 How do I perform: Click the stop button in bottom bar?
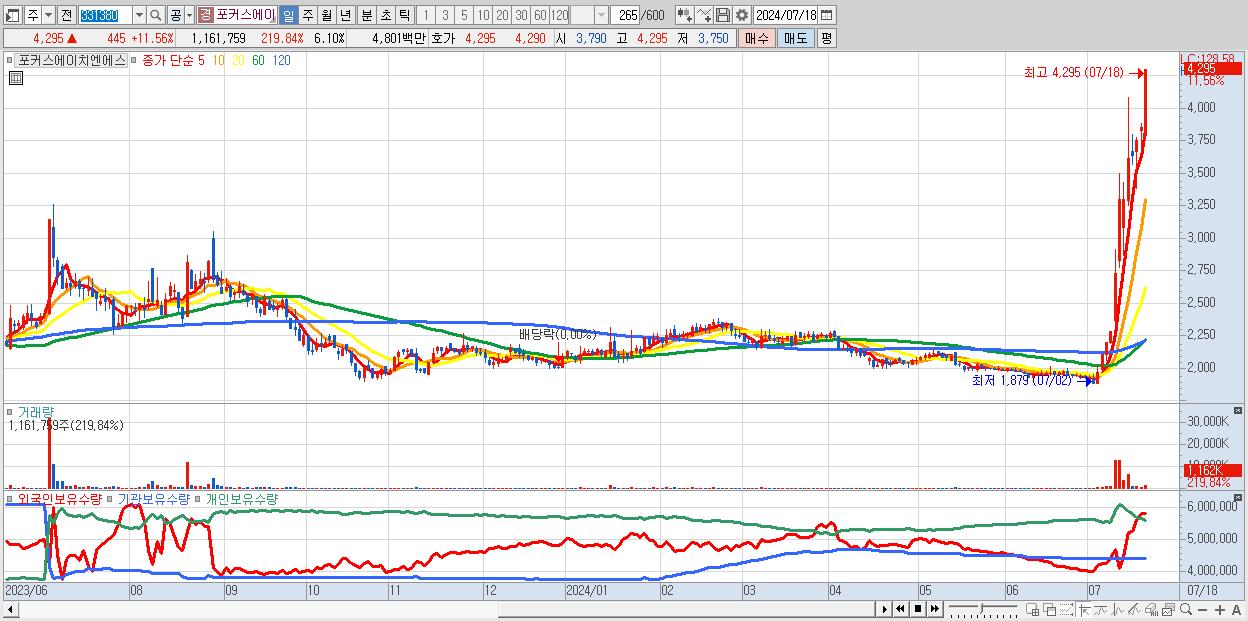917,609
